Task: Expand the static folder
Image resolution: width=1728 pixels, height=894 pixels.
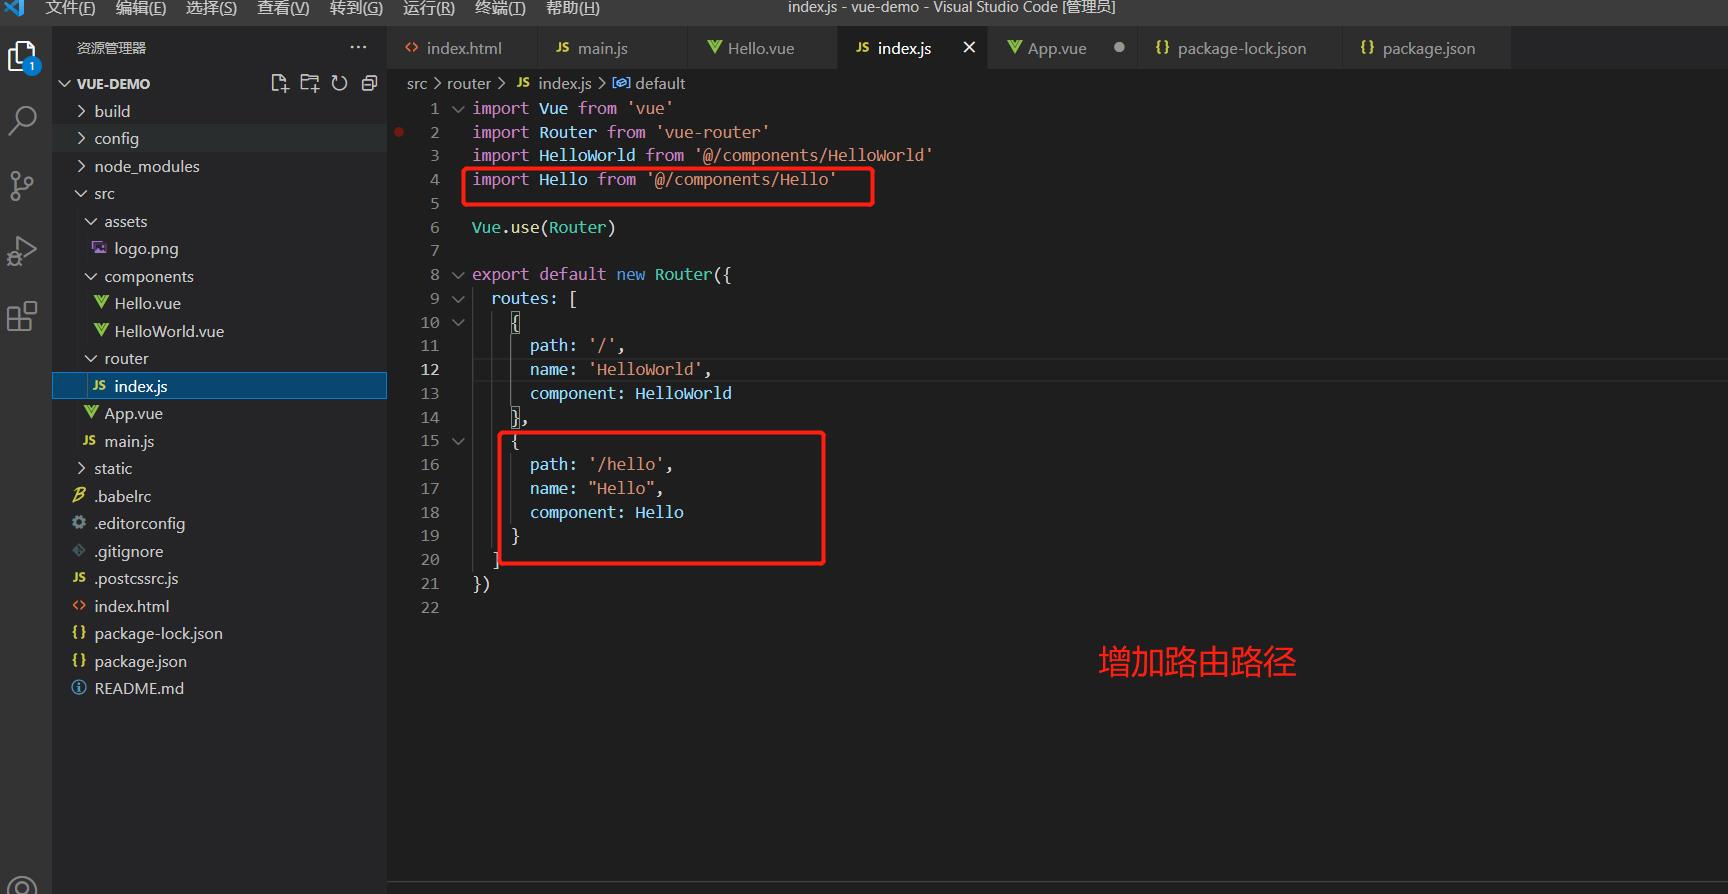Action: tap(82, 468)
